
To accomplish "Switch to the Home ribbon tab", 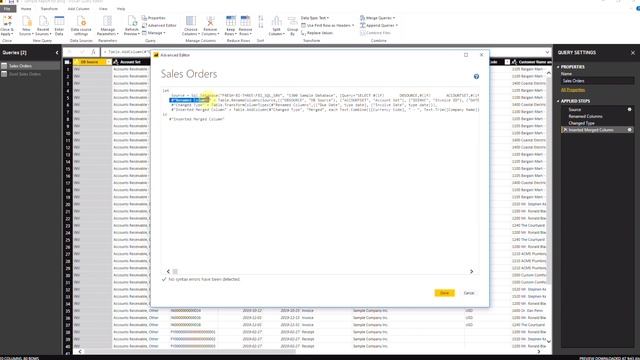I will [26, 9].
